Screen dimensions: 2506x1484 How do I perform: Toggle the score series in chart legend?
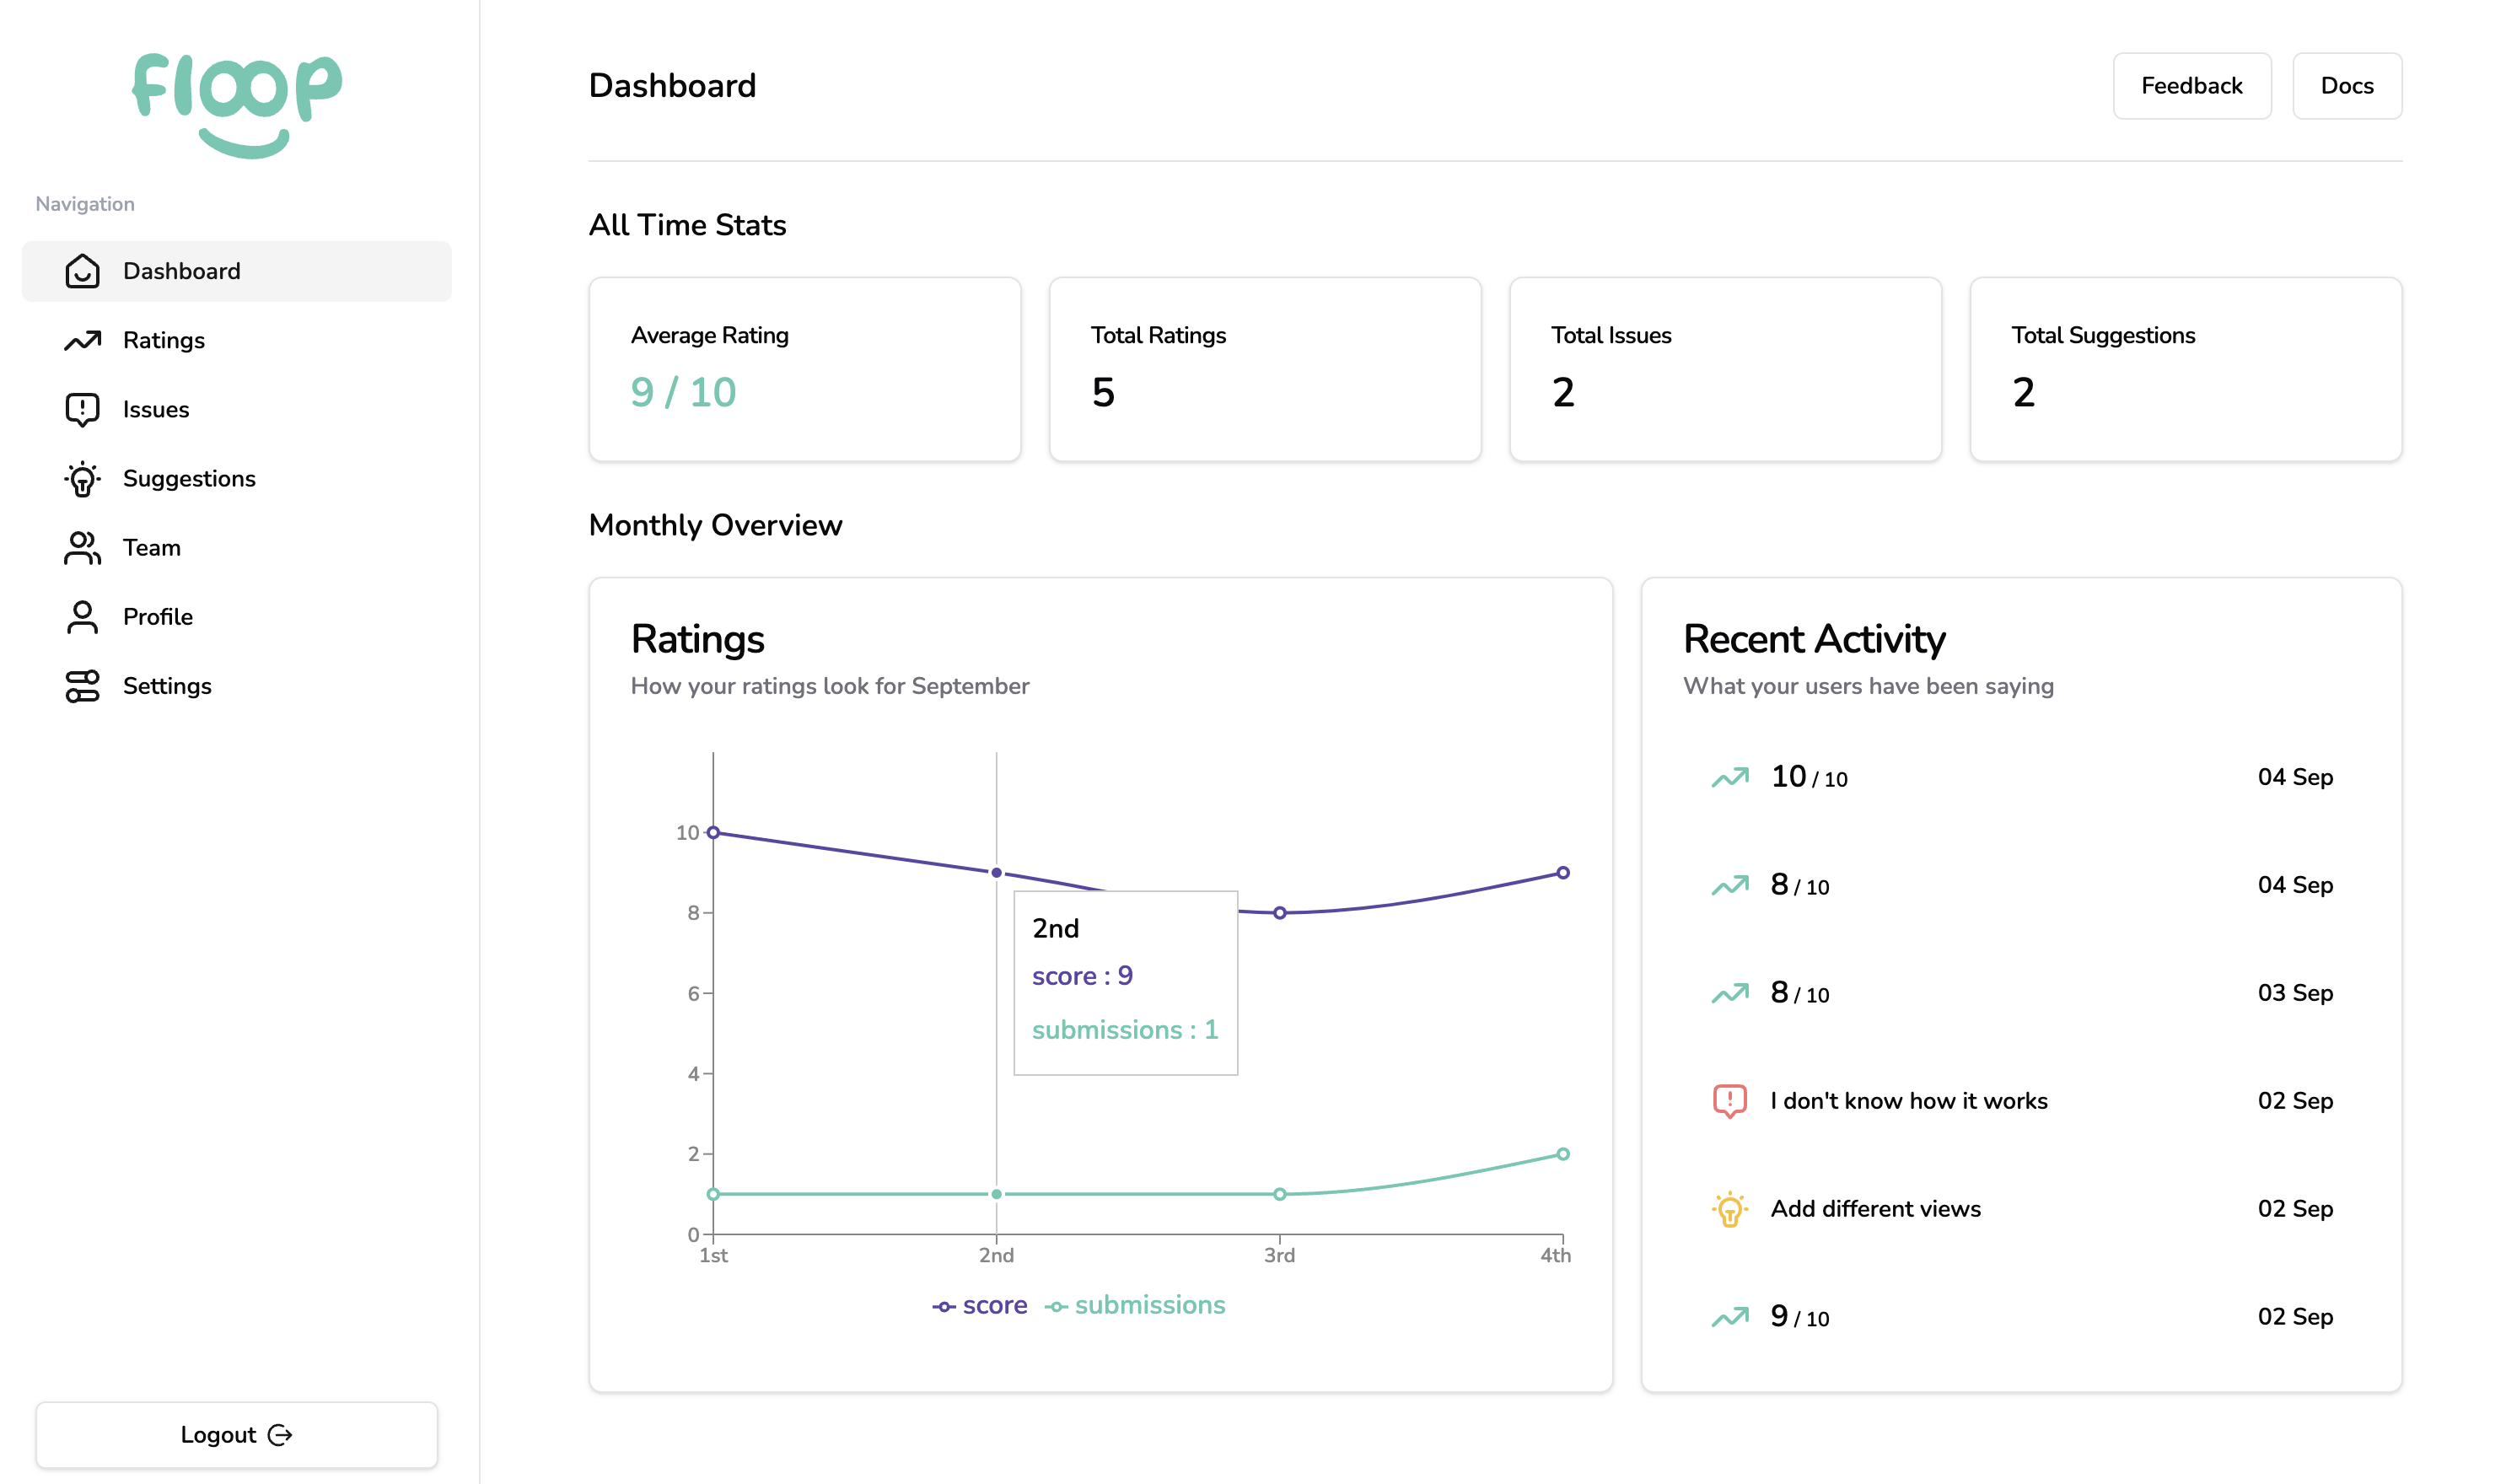980,1306
